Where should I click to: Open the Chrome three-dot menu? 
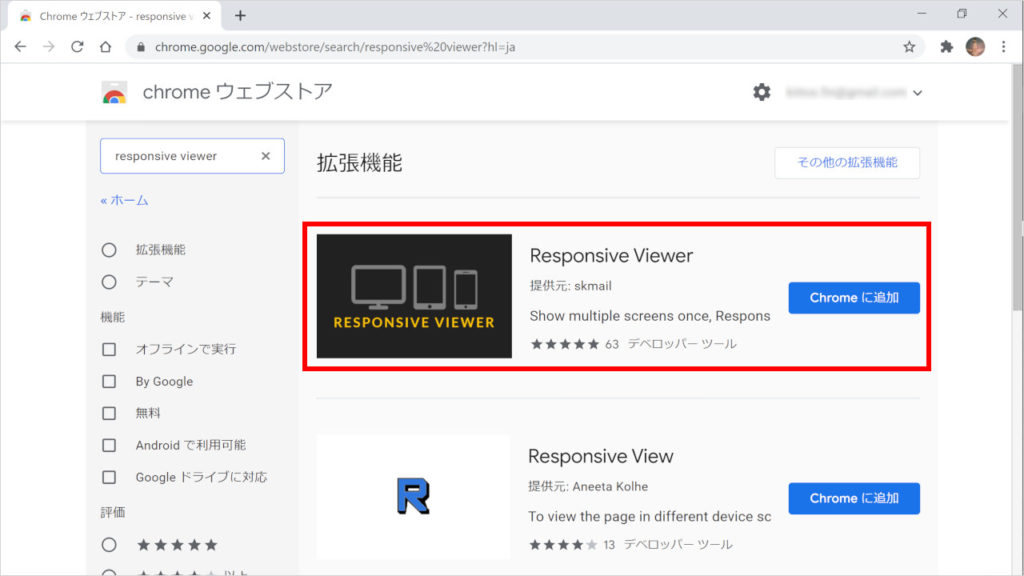click(1003, 46)
